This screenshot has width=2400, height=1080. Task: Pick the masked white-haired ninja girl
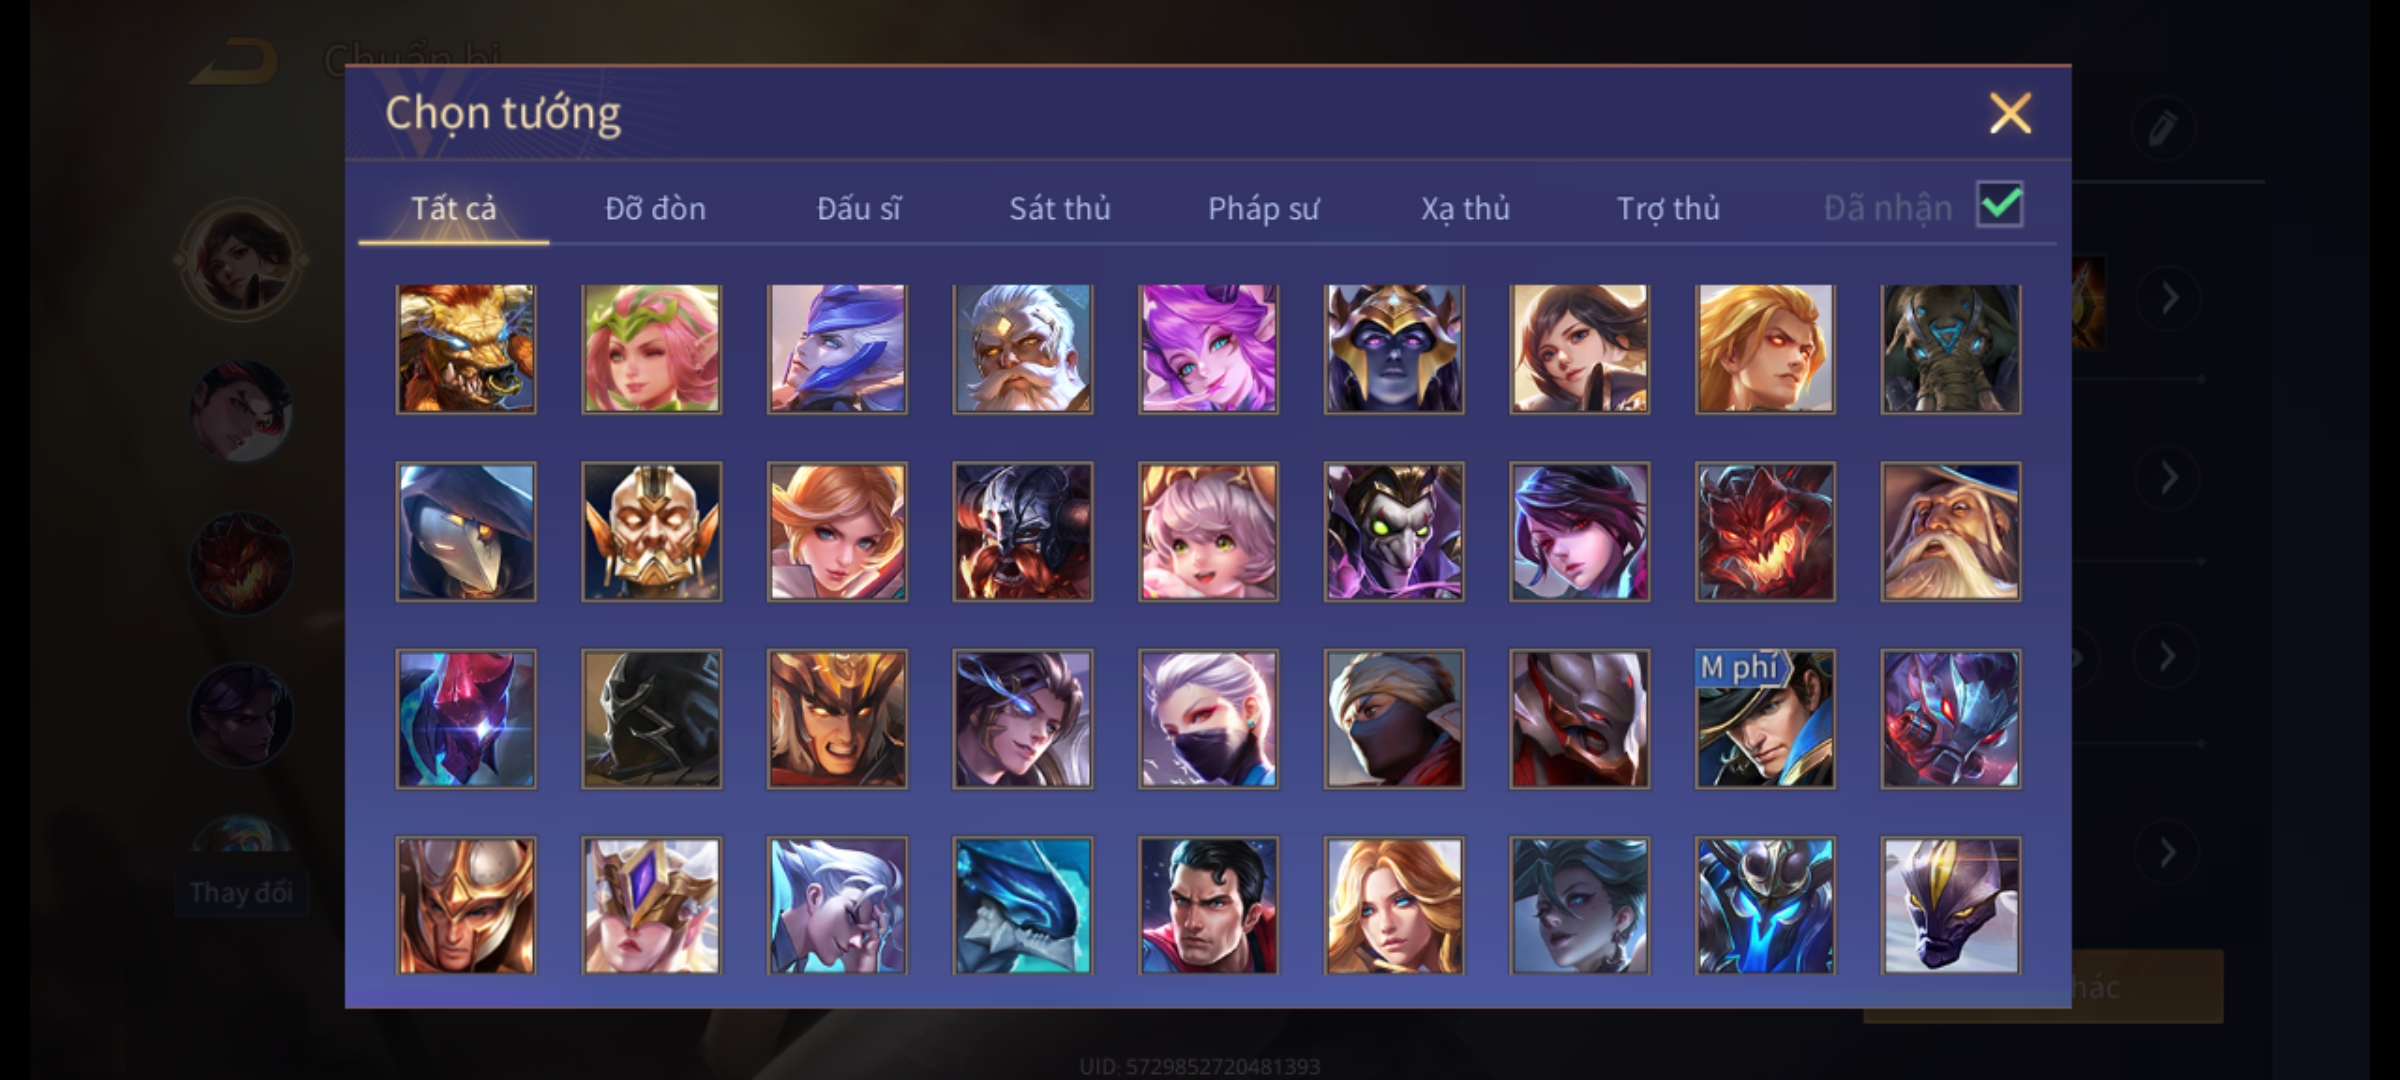tap(1208, 718)
